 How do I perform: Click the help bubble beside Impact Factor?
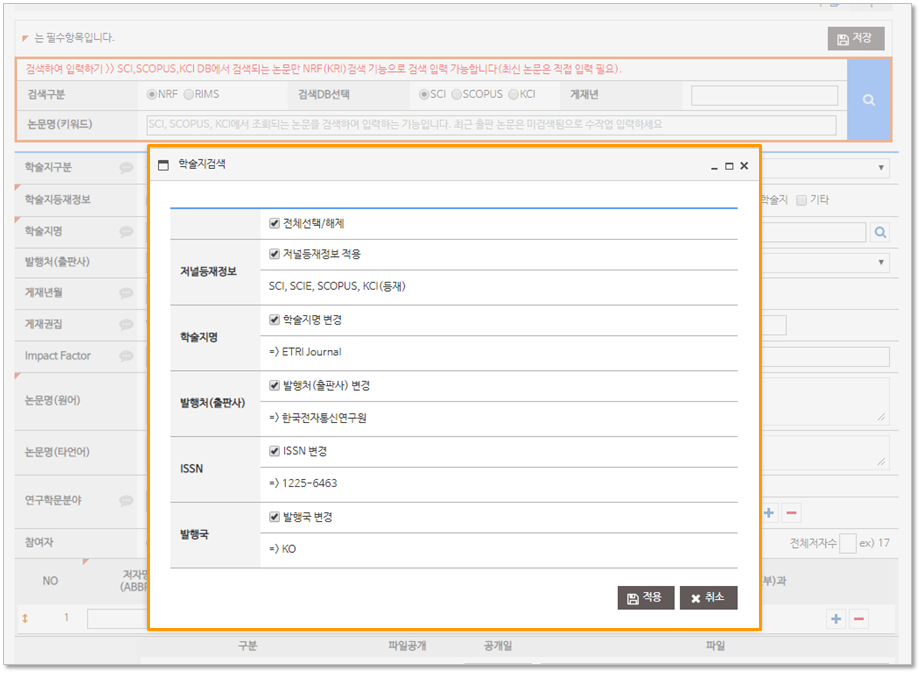click(x=126, y=356)
